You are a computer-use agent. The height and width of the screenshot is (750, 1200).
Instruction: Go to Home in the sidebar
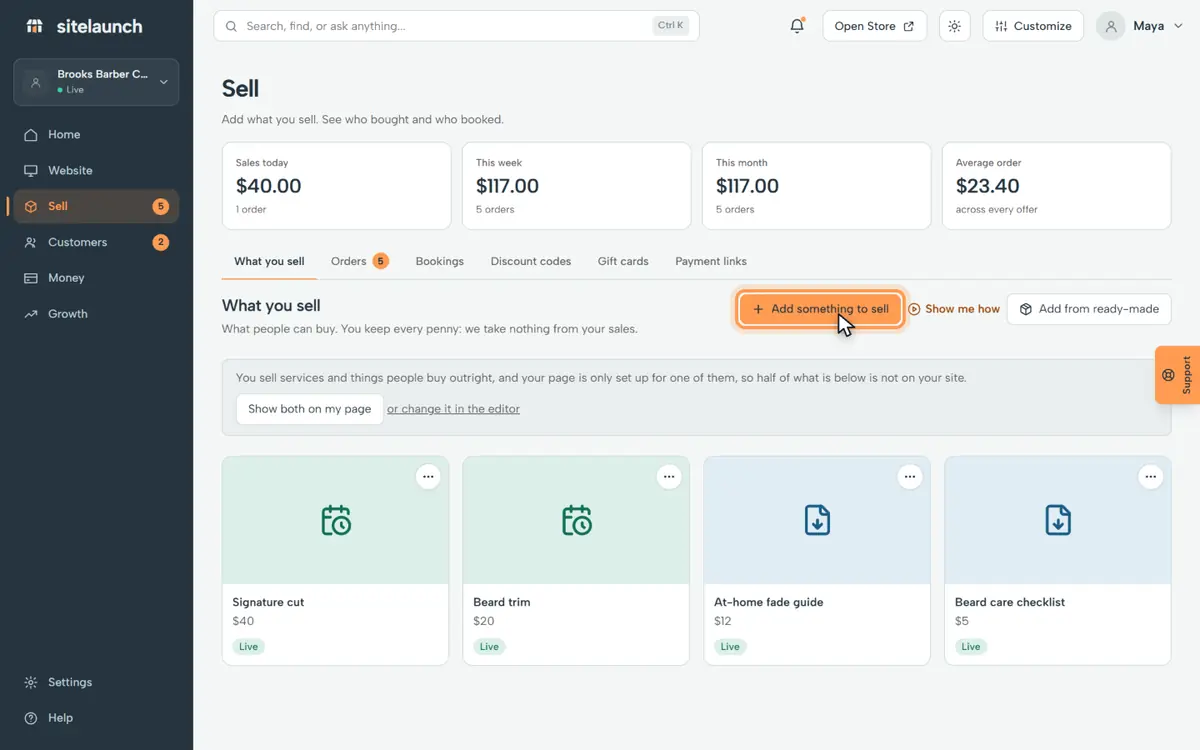click(96, 135)
